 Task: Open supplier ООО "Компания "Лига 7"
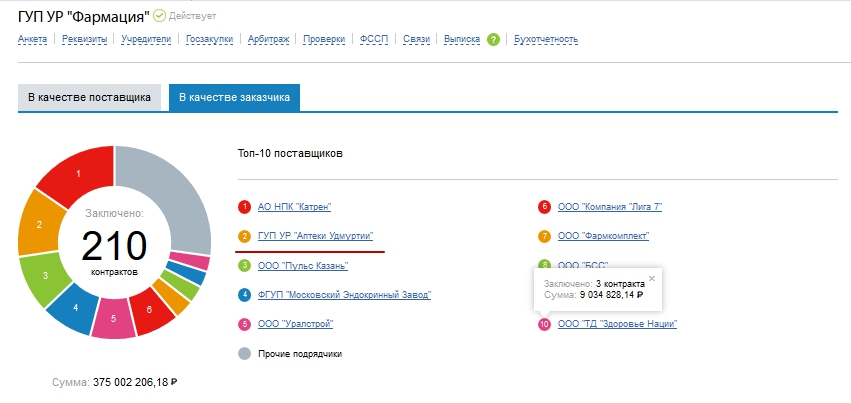point(610,207)
